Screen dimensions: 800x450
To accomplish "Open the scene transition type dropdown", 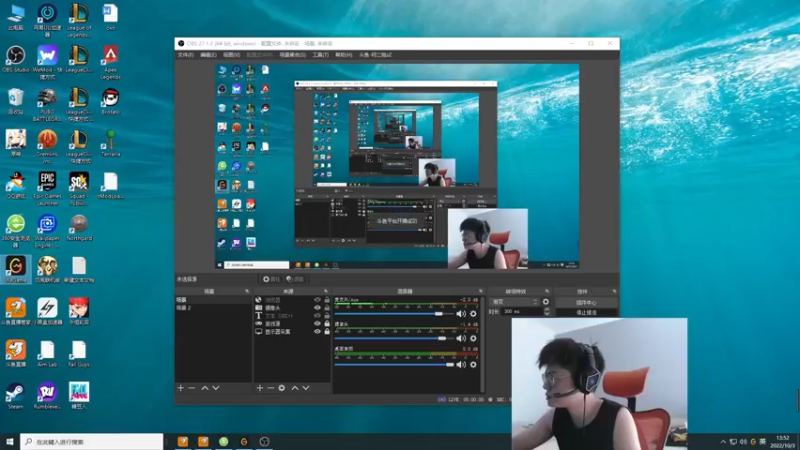I will [514, 302].
